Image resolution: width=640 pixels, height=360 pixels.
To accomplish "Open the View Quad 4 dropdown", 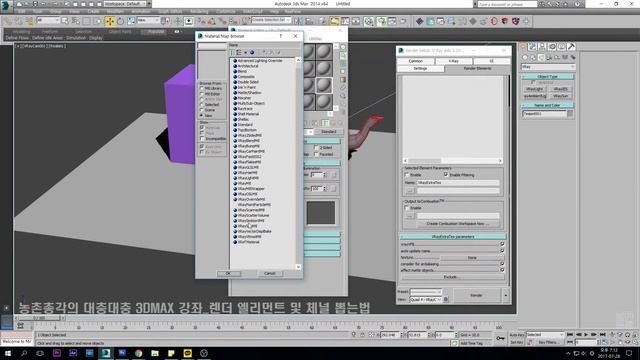I will pyautogui.click(x=426, y=299).
